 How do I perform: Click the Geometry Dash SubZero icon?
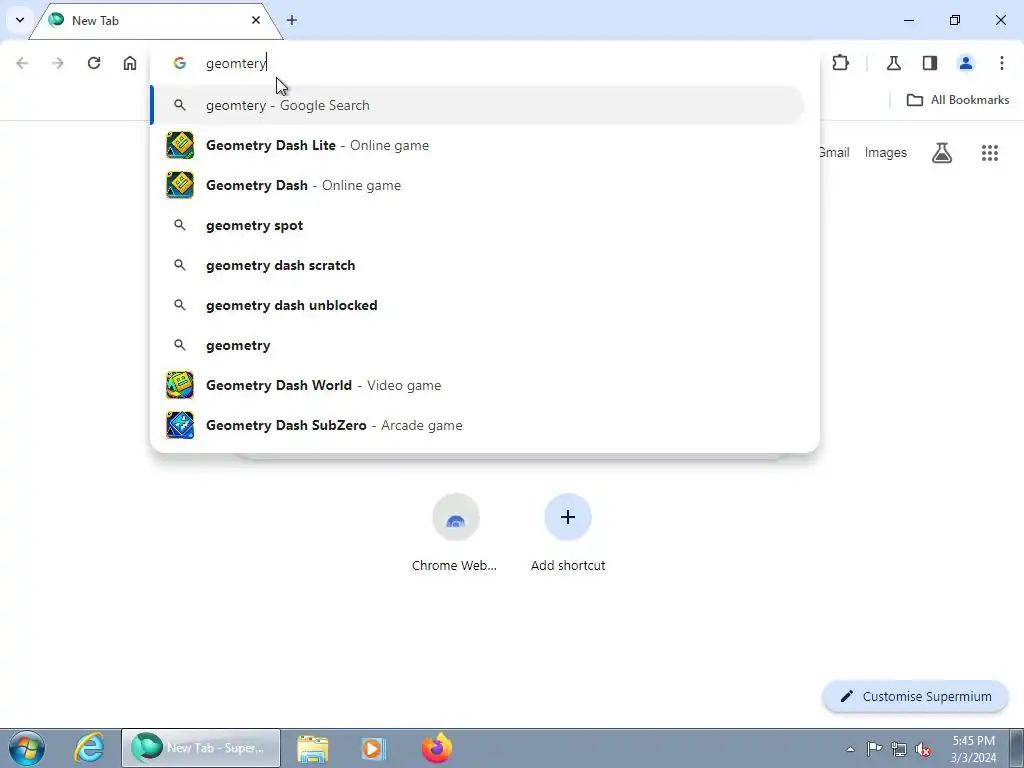tap(180, 425)
